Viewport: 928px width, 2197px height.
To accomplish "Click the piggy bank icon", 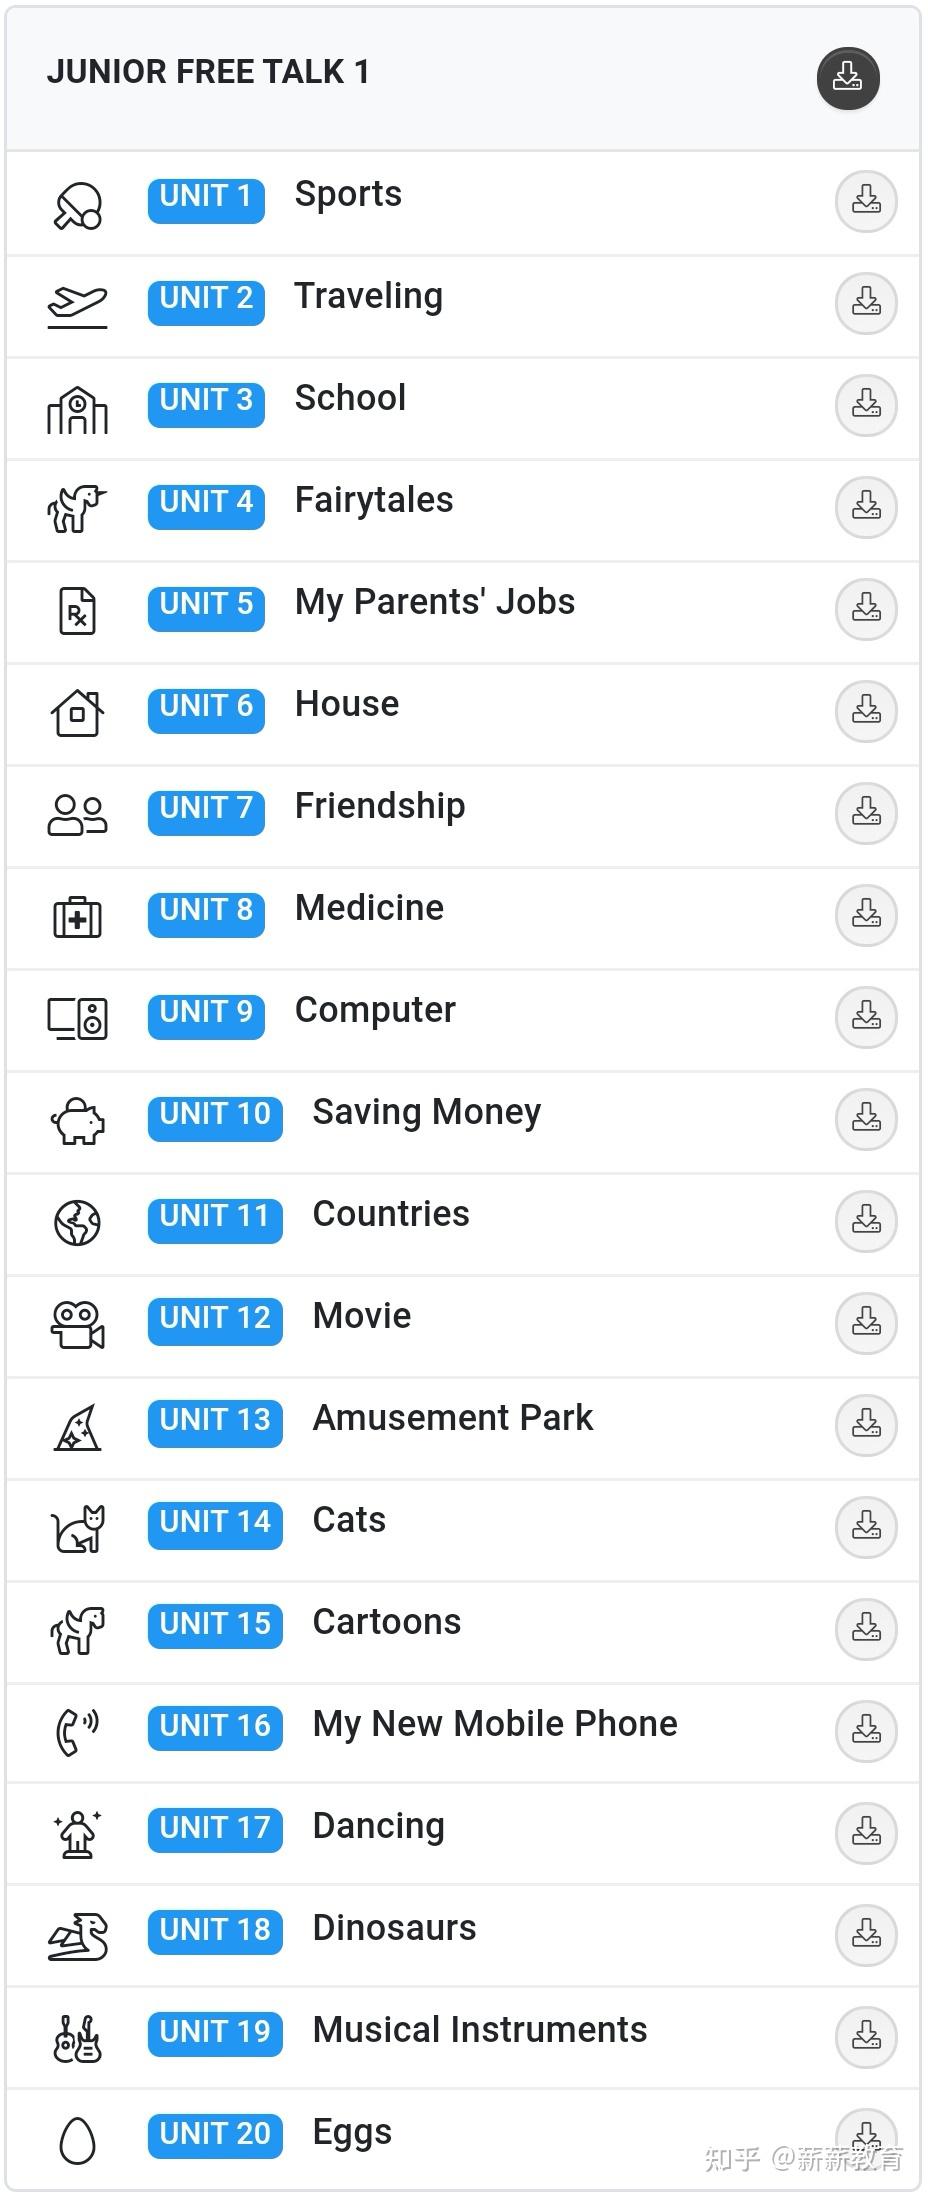I will pyautogui.click(x=78, y=1121).
